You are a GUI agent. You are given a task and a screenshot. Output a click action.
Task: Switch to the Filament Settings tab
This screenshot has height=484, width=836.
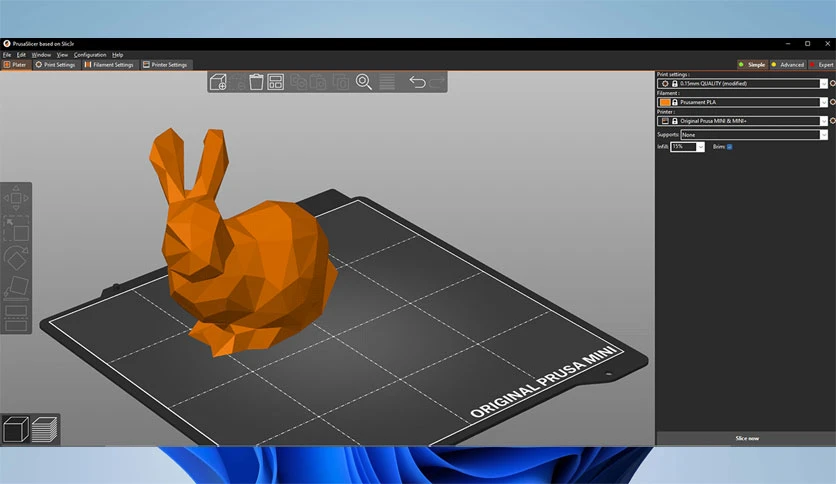pyautogui.click(x=109, y=64)
